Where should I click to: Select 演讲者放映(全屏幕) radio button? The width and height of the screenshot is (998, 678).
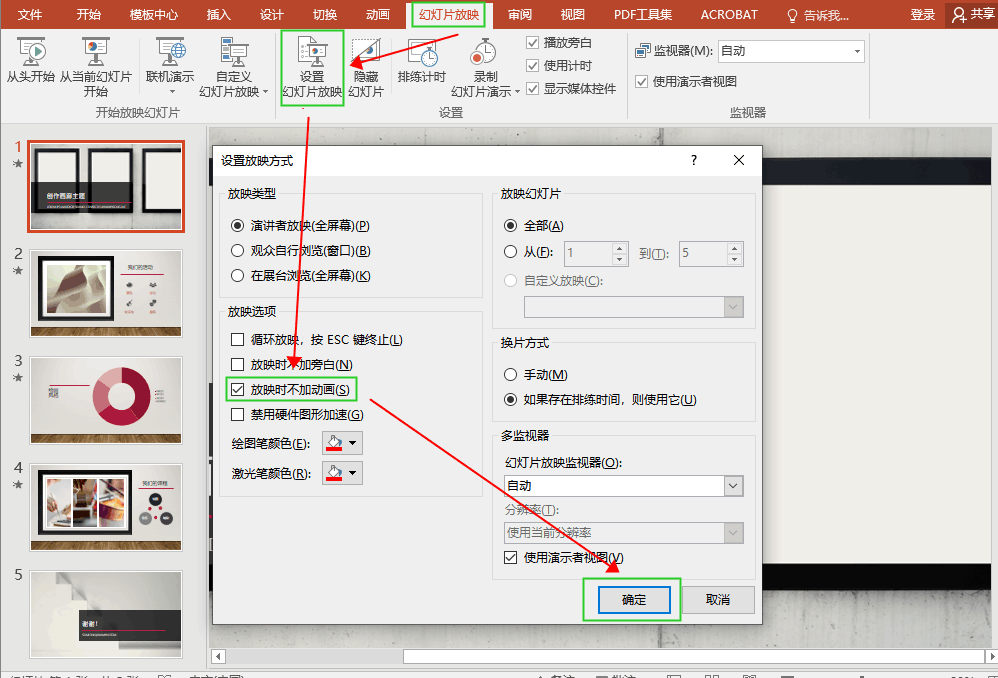pos(237,225)
